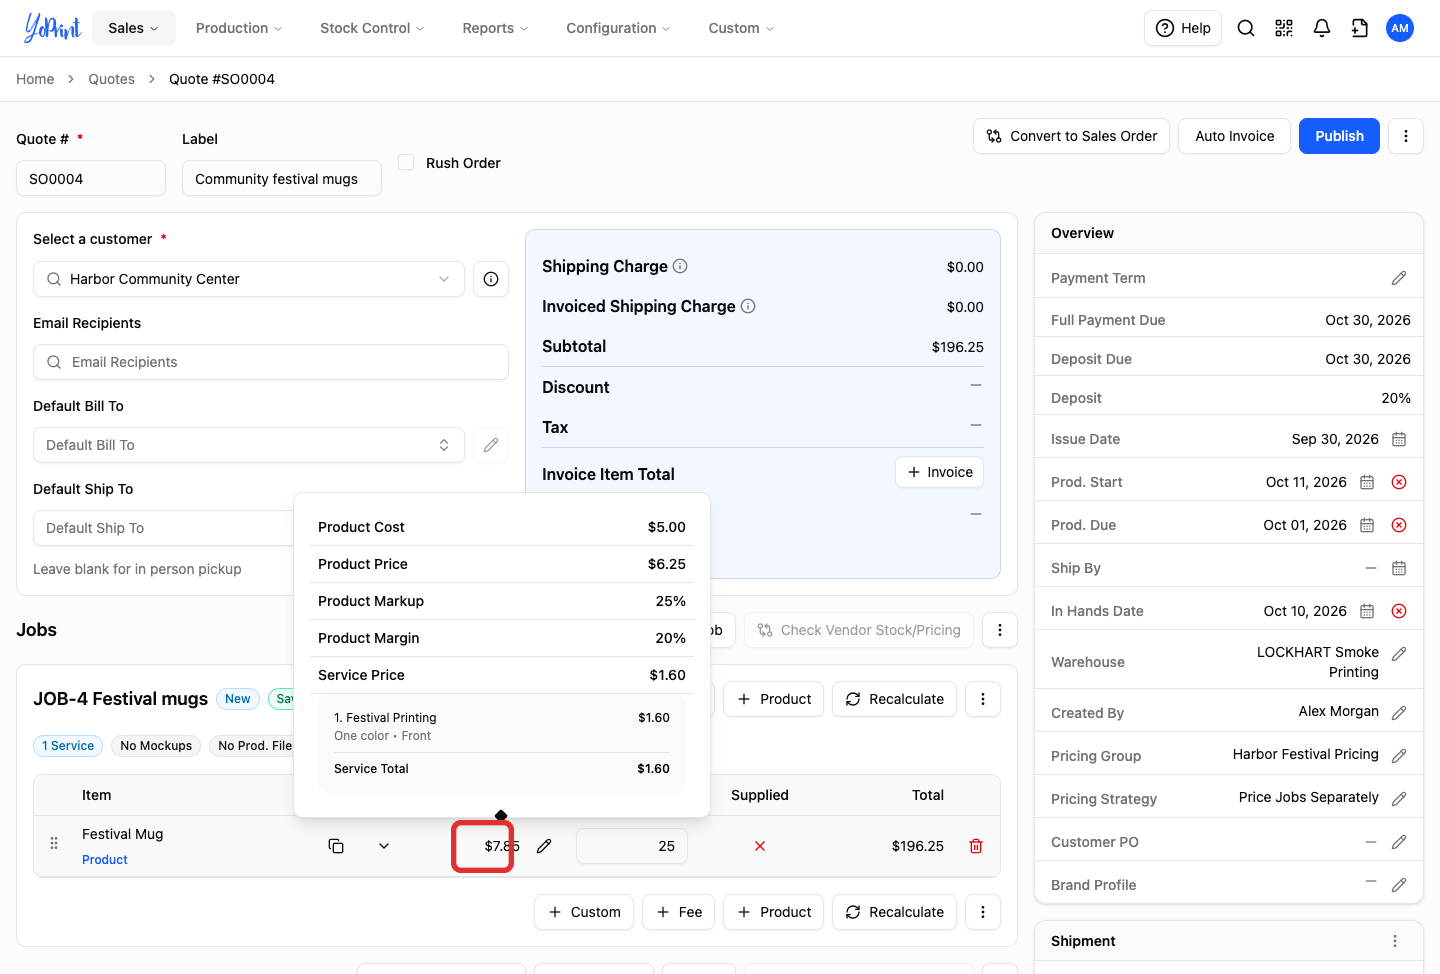The image size is (1440, 974).
Task: Click the Help button
Action: coord(1183,28)
